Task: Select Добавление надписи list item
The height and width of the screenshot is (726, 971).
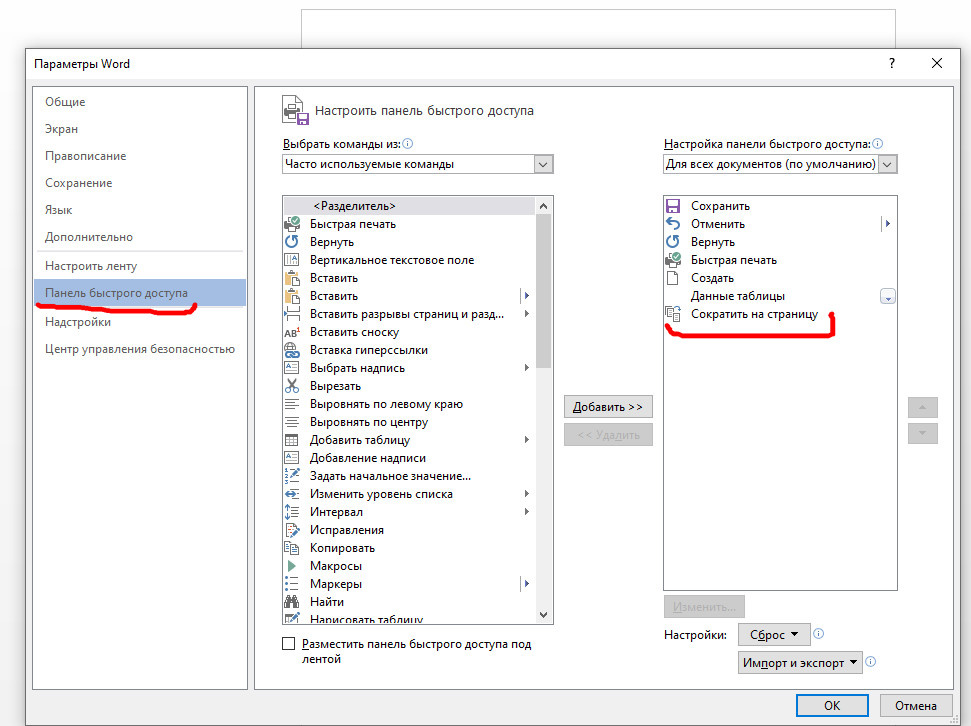Action: (409, 458)
